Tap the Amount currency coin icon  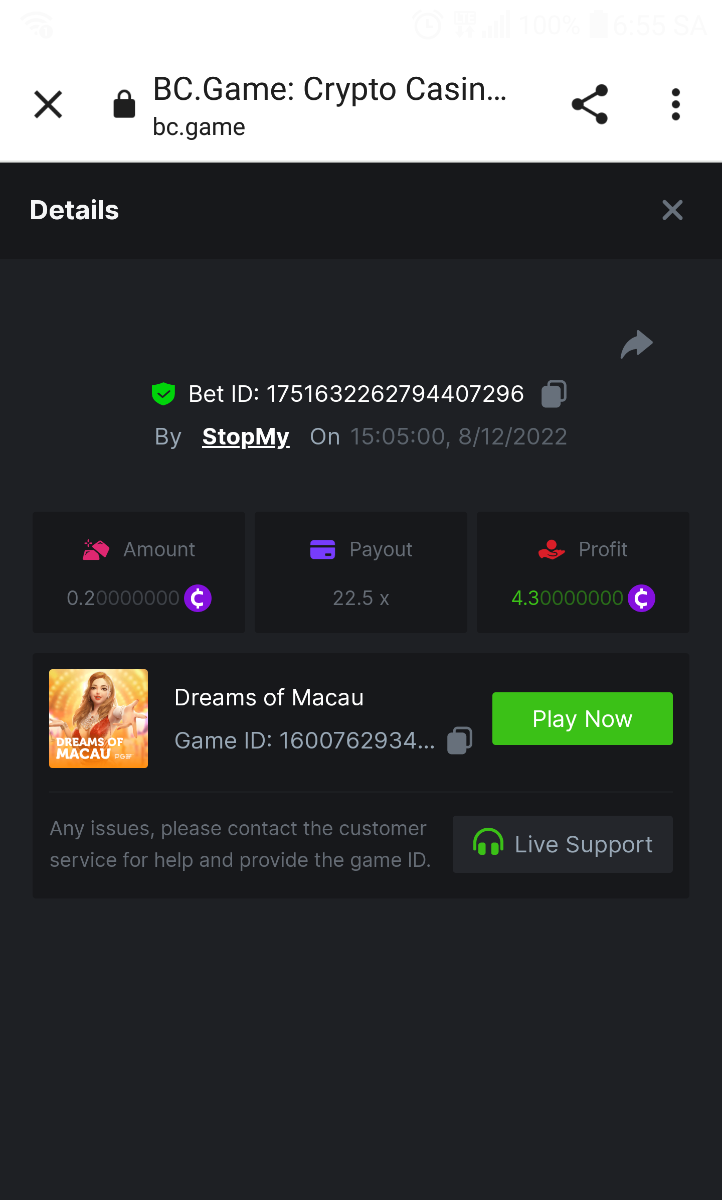[198, 599]
